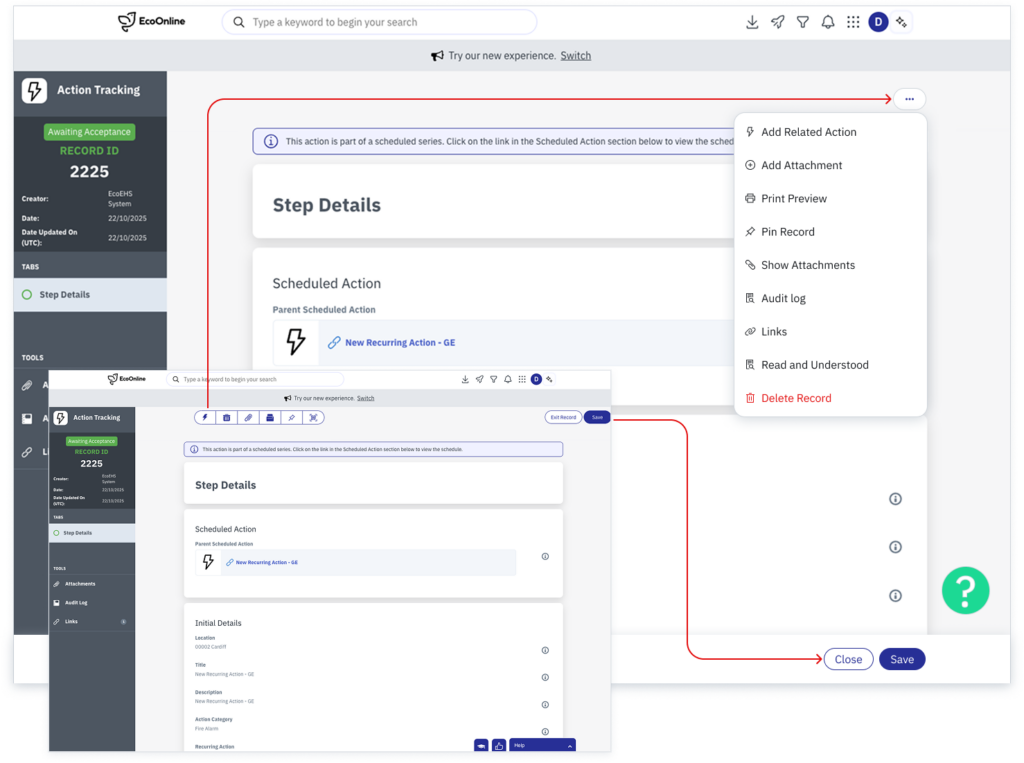Click the paperclip icon in inset toolbar
1024x763 pixels.
coord(248,417)
